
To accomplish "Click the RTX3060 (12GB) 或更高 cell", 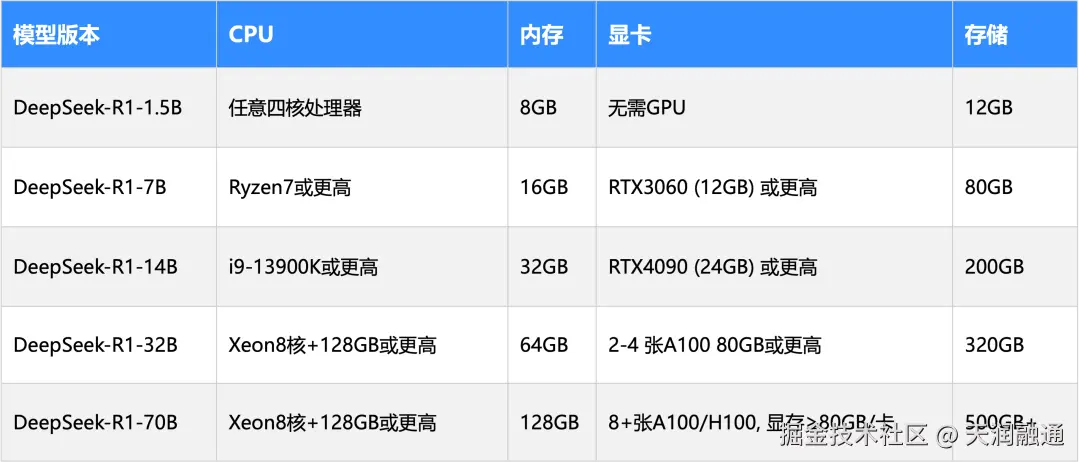I will (x=775, y=187).
